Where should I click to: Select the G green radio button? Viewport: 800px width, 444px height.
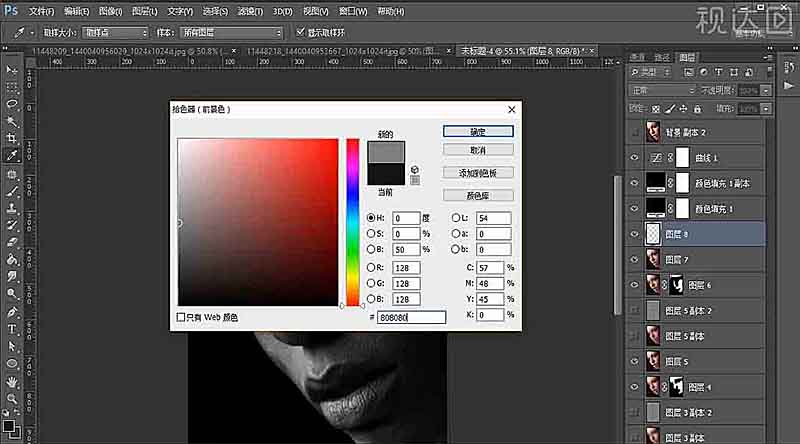click(371, 283)
